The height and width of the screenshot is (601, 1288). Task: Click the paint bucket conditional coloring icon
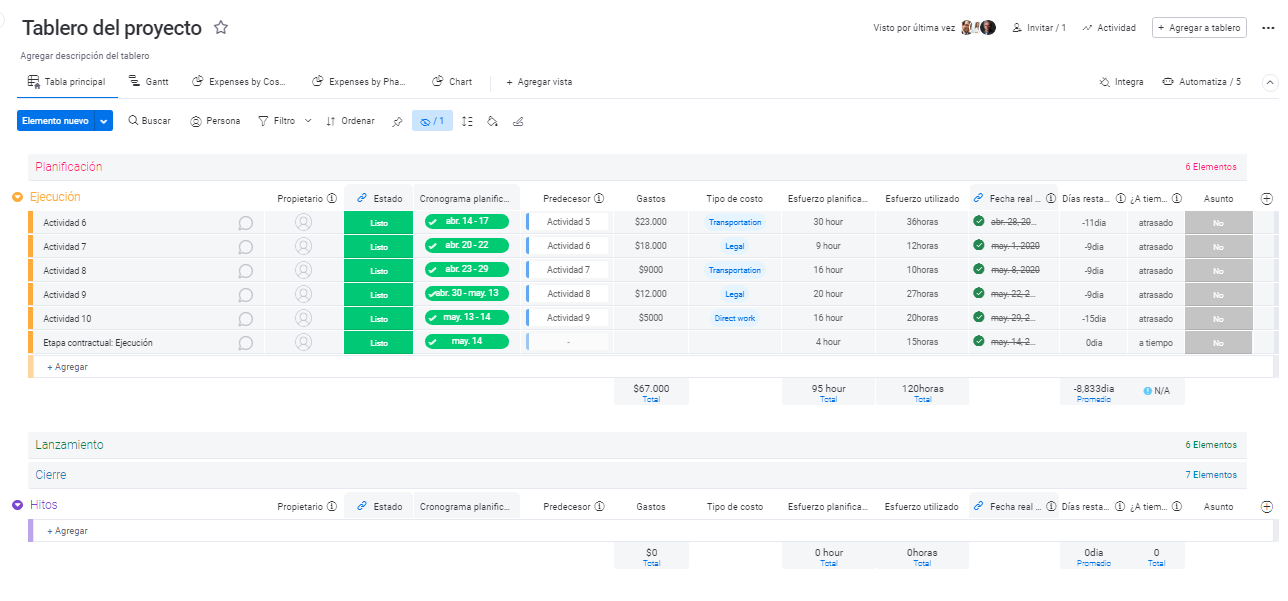(492, 121)
